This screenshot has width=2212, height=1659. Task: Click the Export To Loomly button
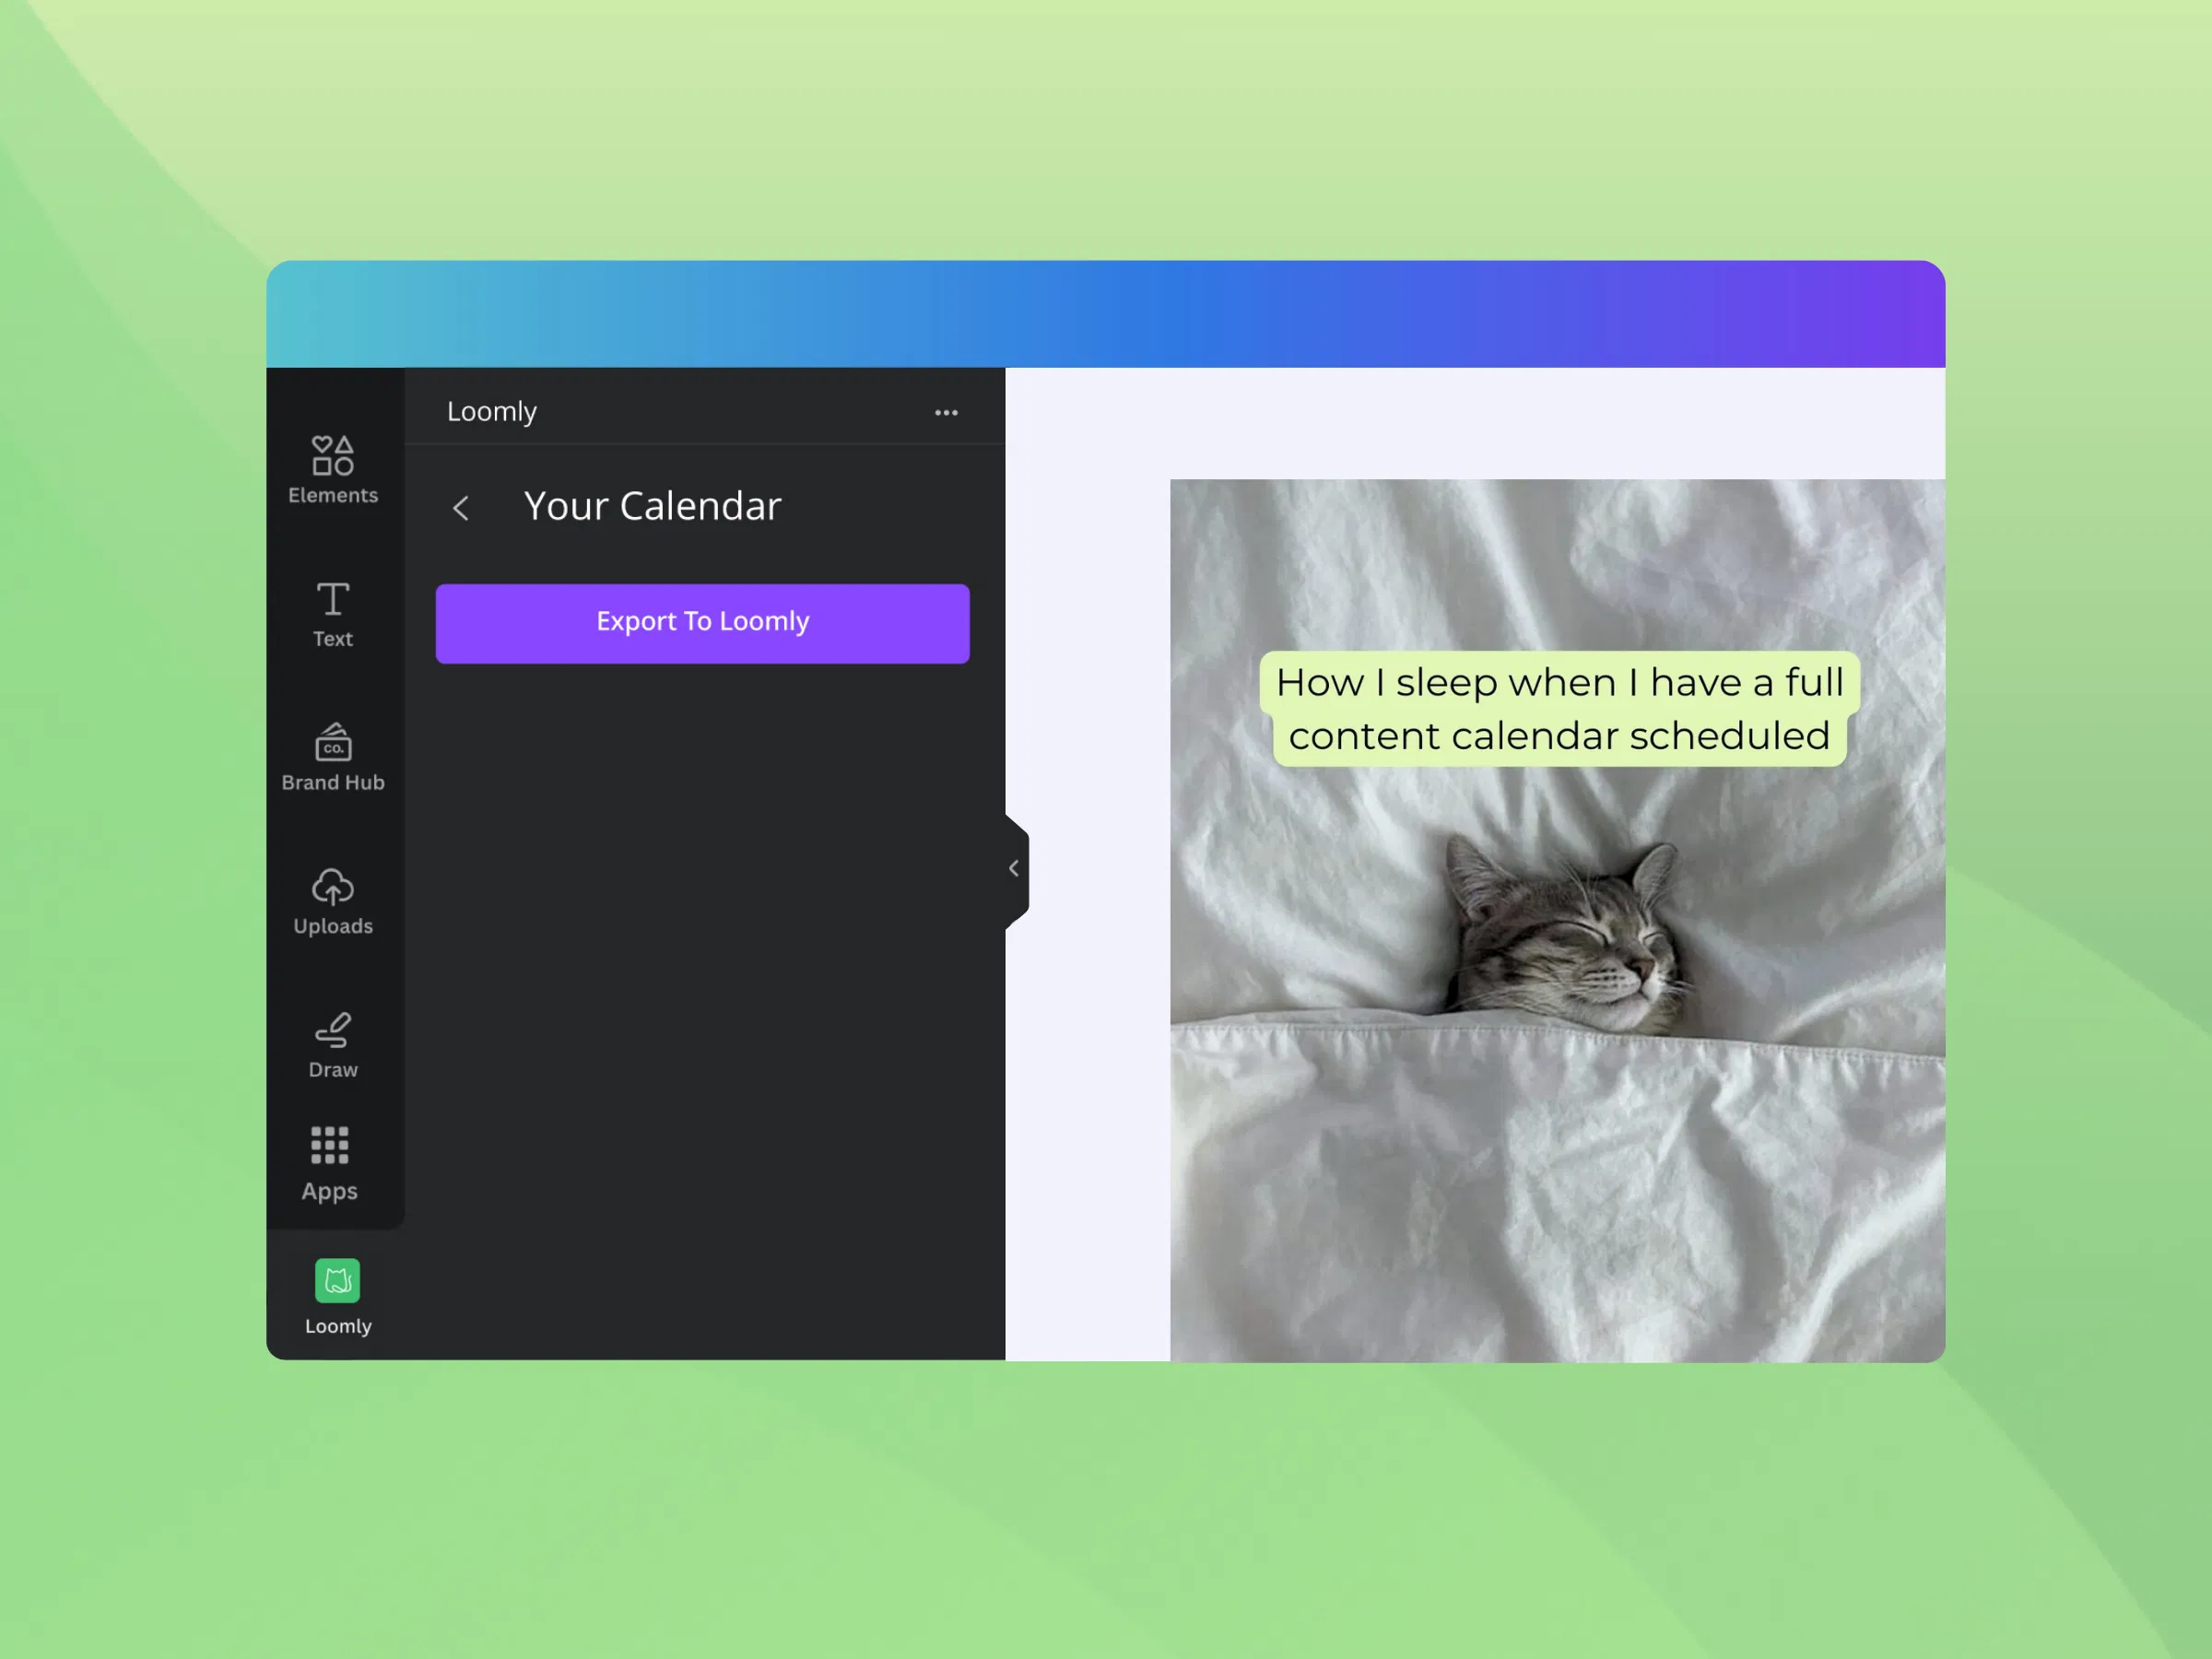click(x=703, y=623)
